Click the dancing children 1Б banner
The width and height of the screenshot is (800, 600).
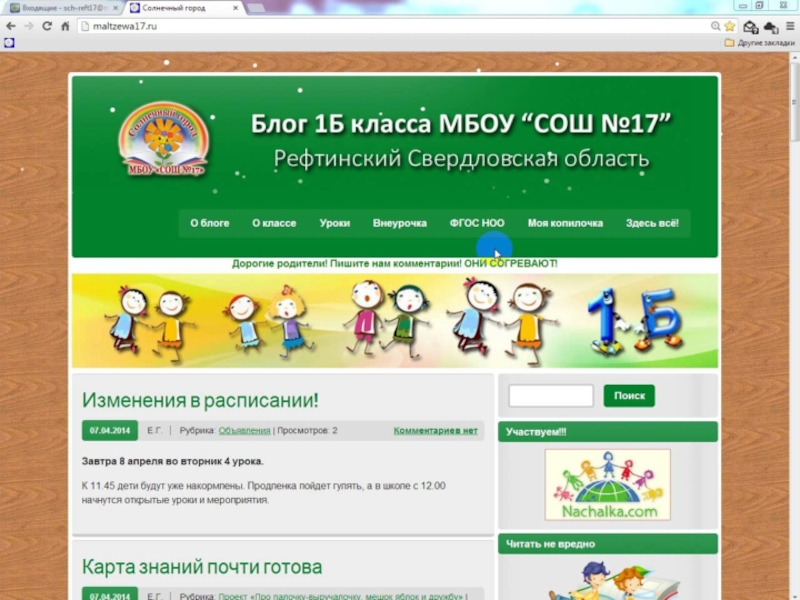pyautogui.click(x=395, y=321)
